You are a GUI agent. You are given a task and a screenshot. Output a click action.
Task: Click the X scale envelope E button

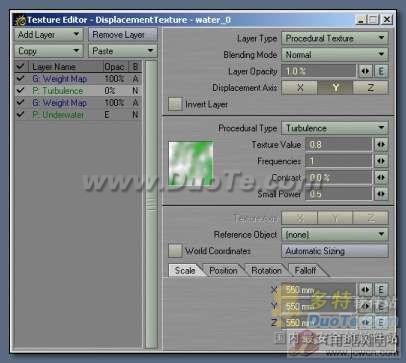pyautogui.click(x=381, y=290)
